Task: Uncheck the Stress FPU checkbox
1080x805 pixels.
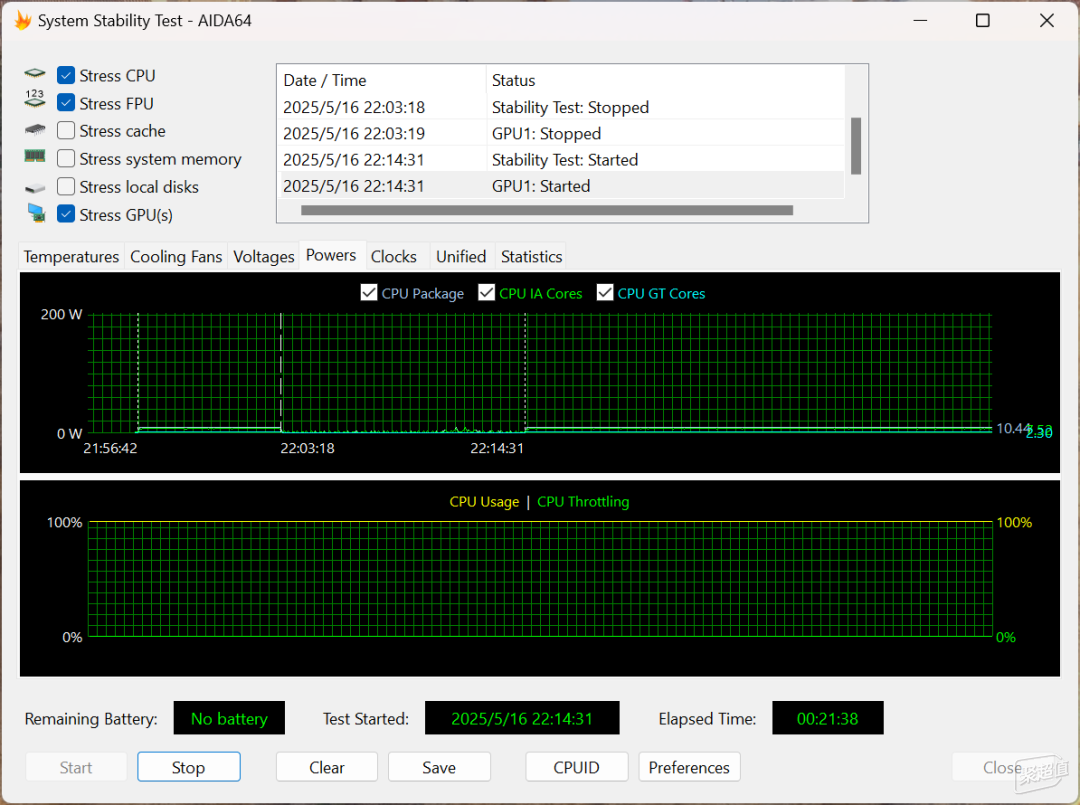Action: coord(66,103)
